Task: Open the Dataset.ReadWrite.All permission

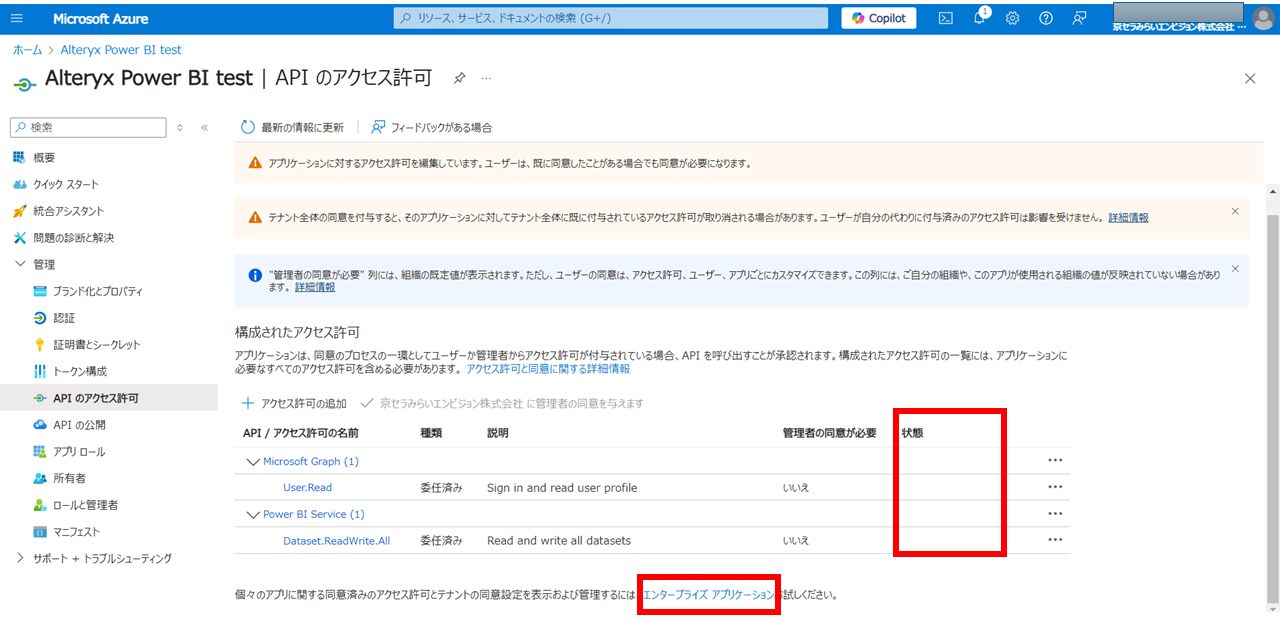Action: (336, 541)
